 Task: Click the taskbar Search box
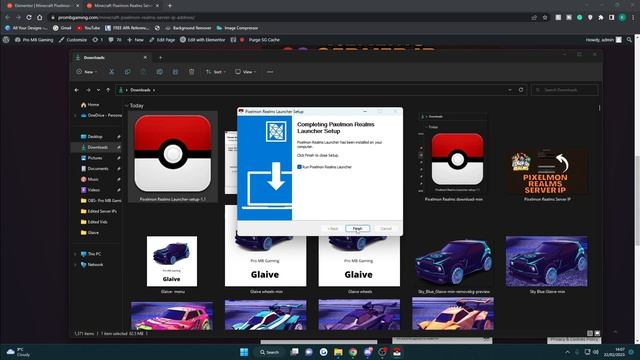coord(270,352)
